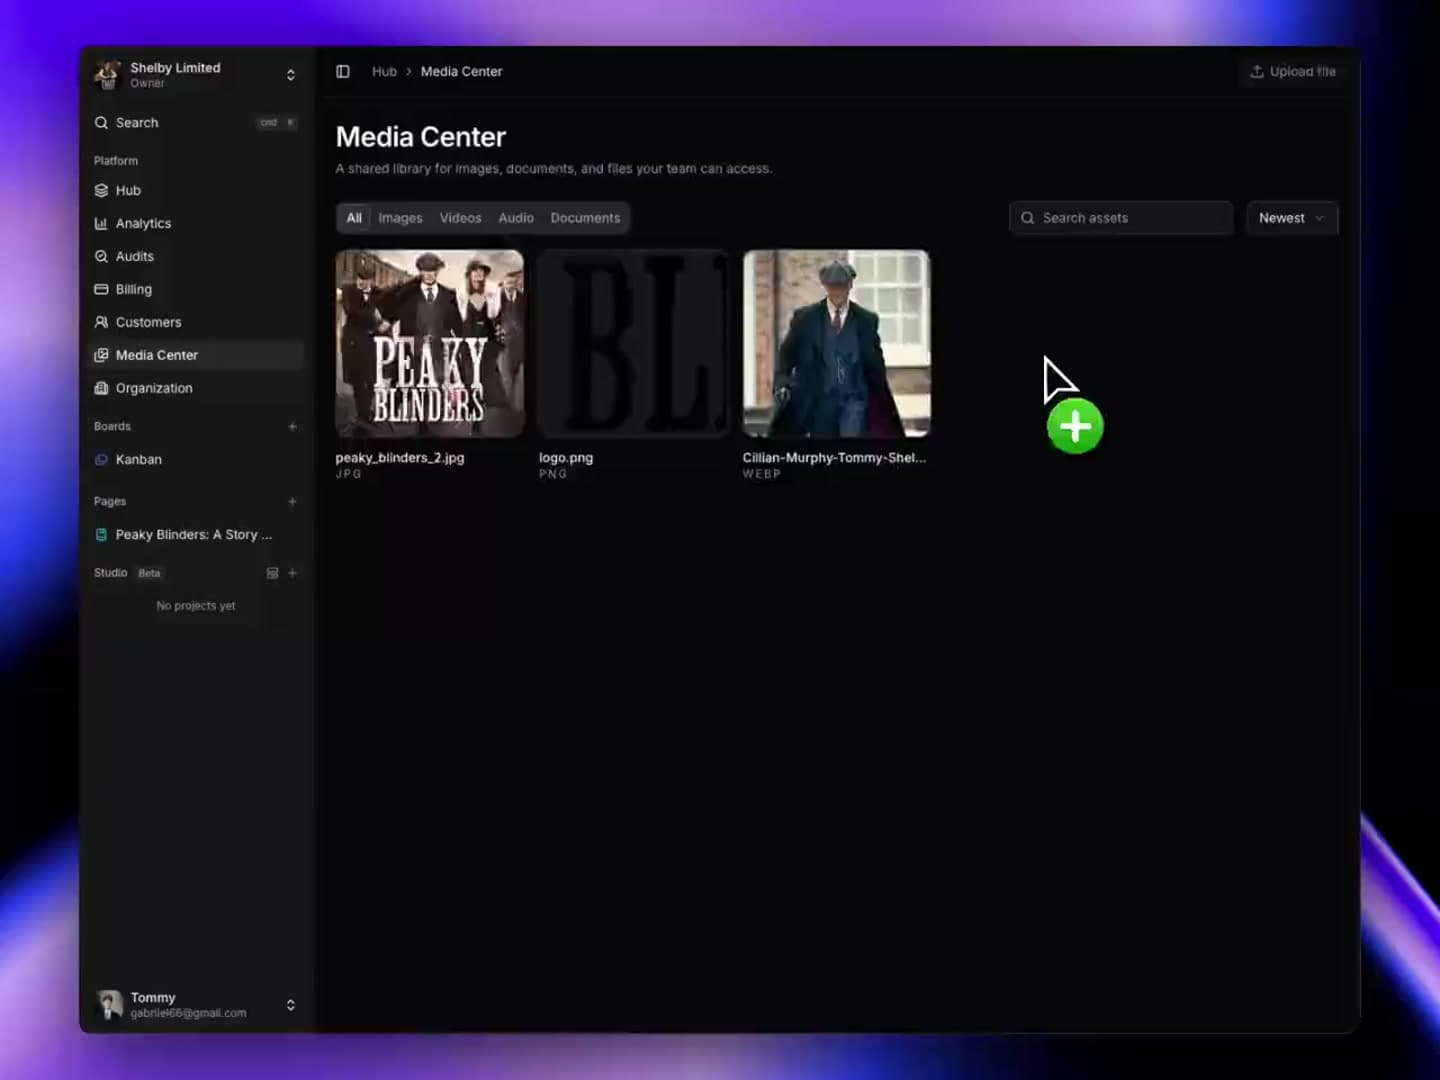Image resolution: width=1440 pixels, height=1080 pixels.
Task: Open Analytics from the sidebar
Action: click(x=196, y=223)
